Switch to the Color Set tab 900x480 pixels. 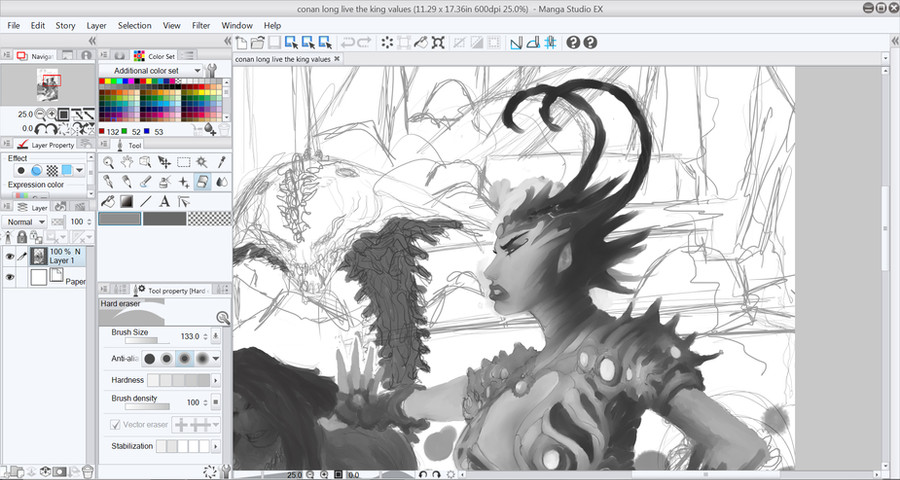[x=154, y=56]
